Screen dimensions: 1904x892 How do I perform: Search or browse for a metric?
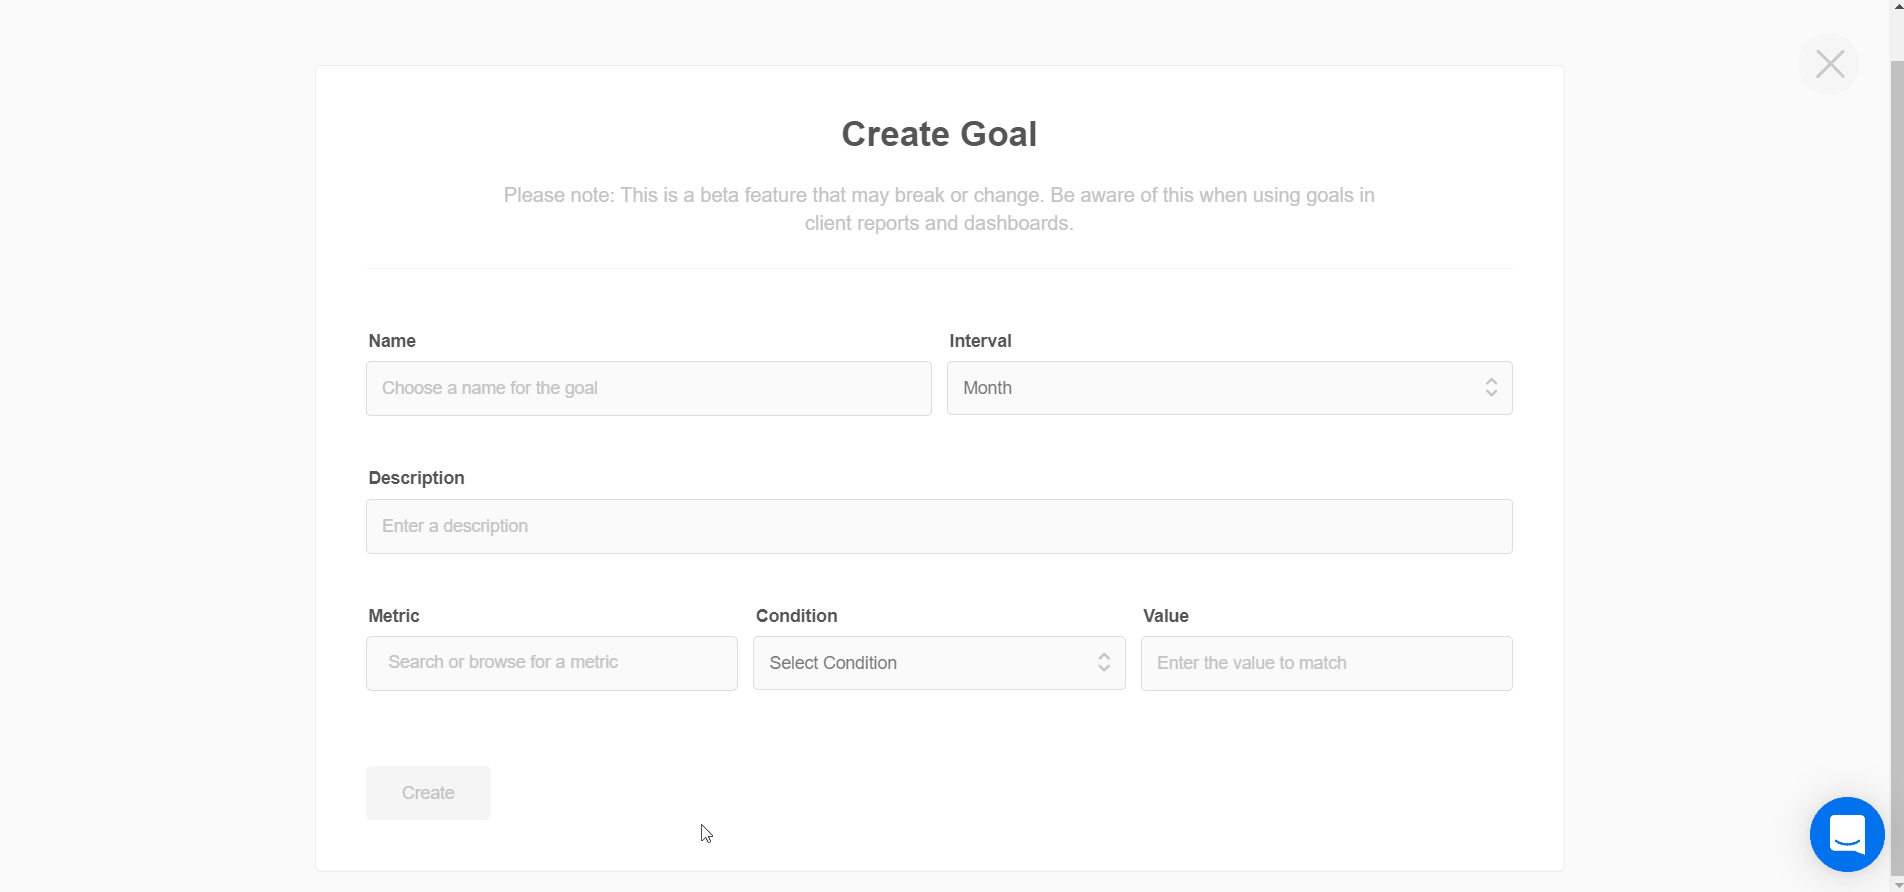[x=551, y=663]
